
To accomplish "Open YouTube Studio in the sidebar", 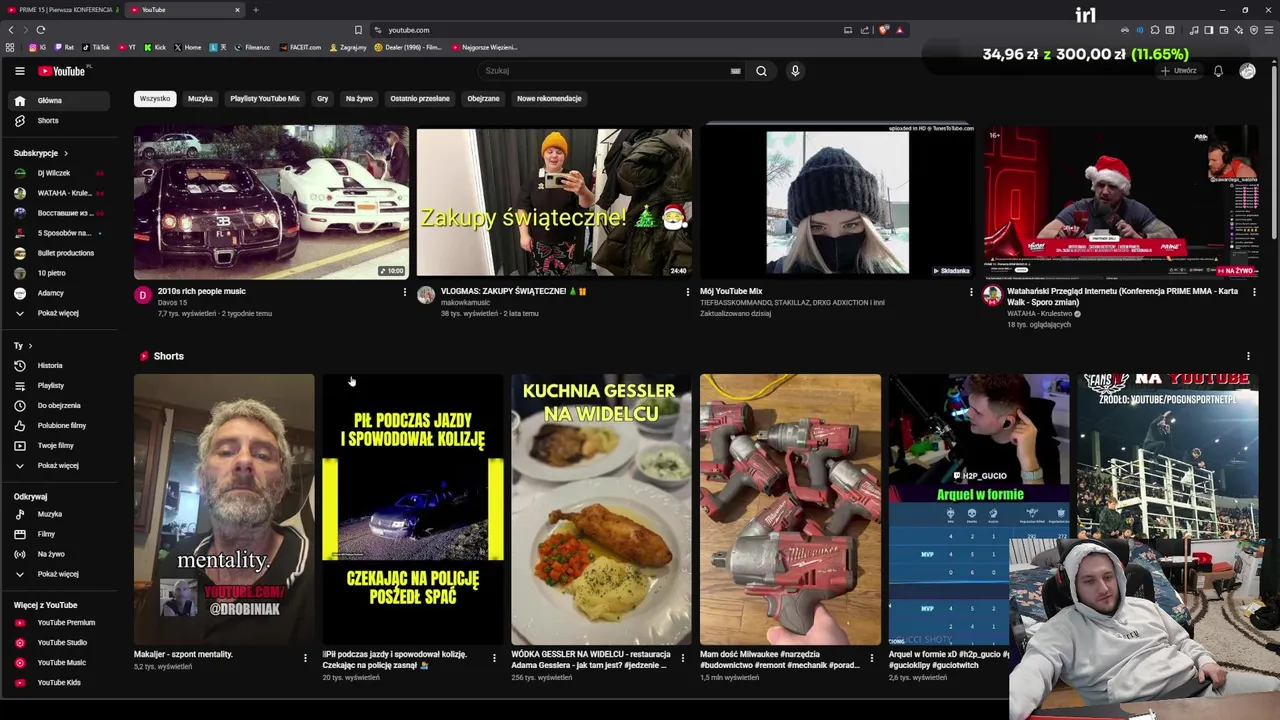I will pyautogui.click(x=59, y=642).
